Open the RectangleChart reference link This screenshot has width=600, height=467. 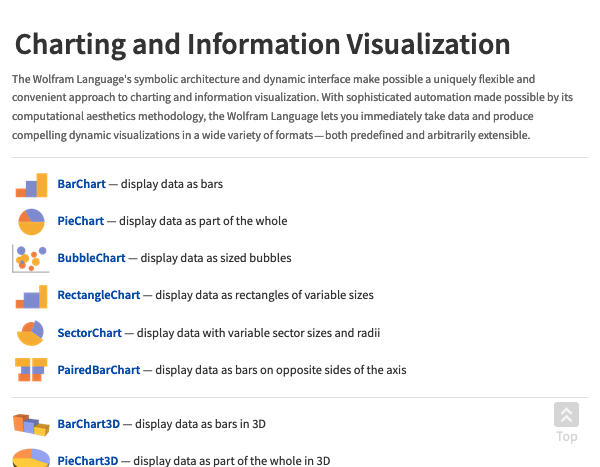click(x=99, y=295)
